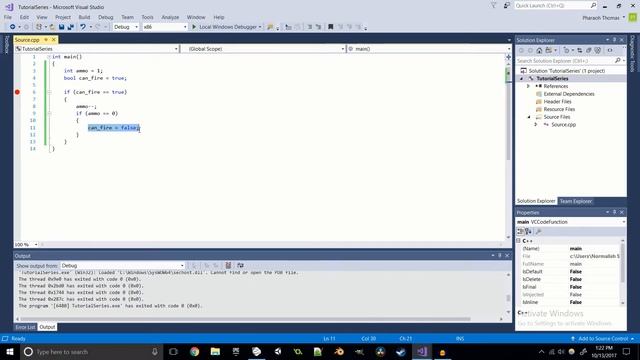The image size is (640, 360).
Task: Click Solution Explorer properties wrench icon
Action: (x=598, y=51)
